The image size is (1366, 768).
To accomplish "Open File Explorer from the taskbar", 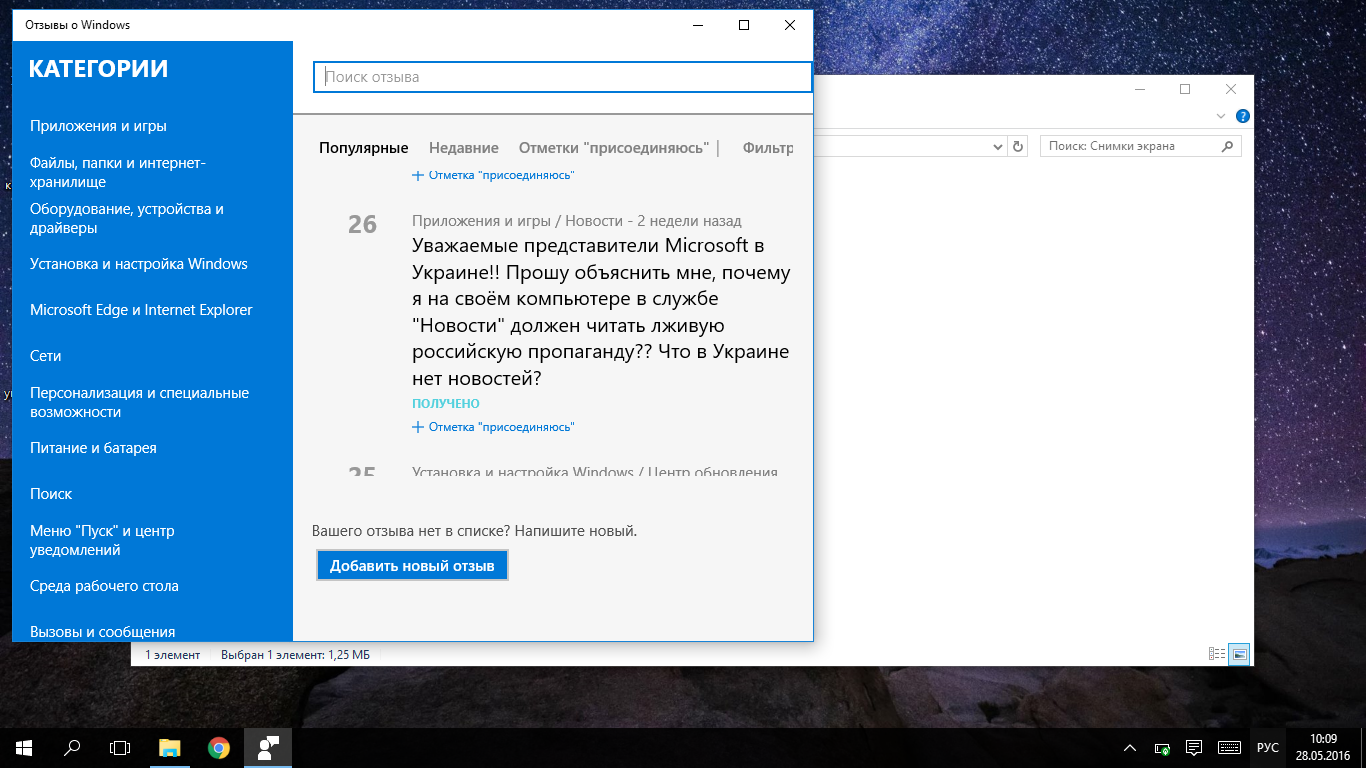I will [170, 747].
